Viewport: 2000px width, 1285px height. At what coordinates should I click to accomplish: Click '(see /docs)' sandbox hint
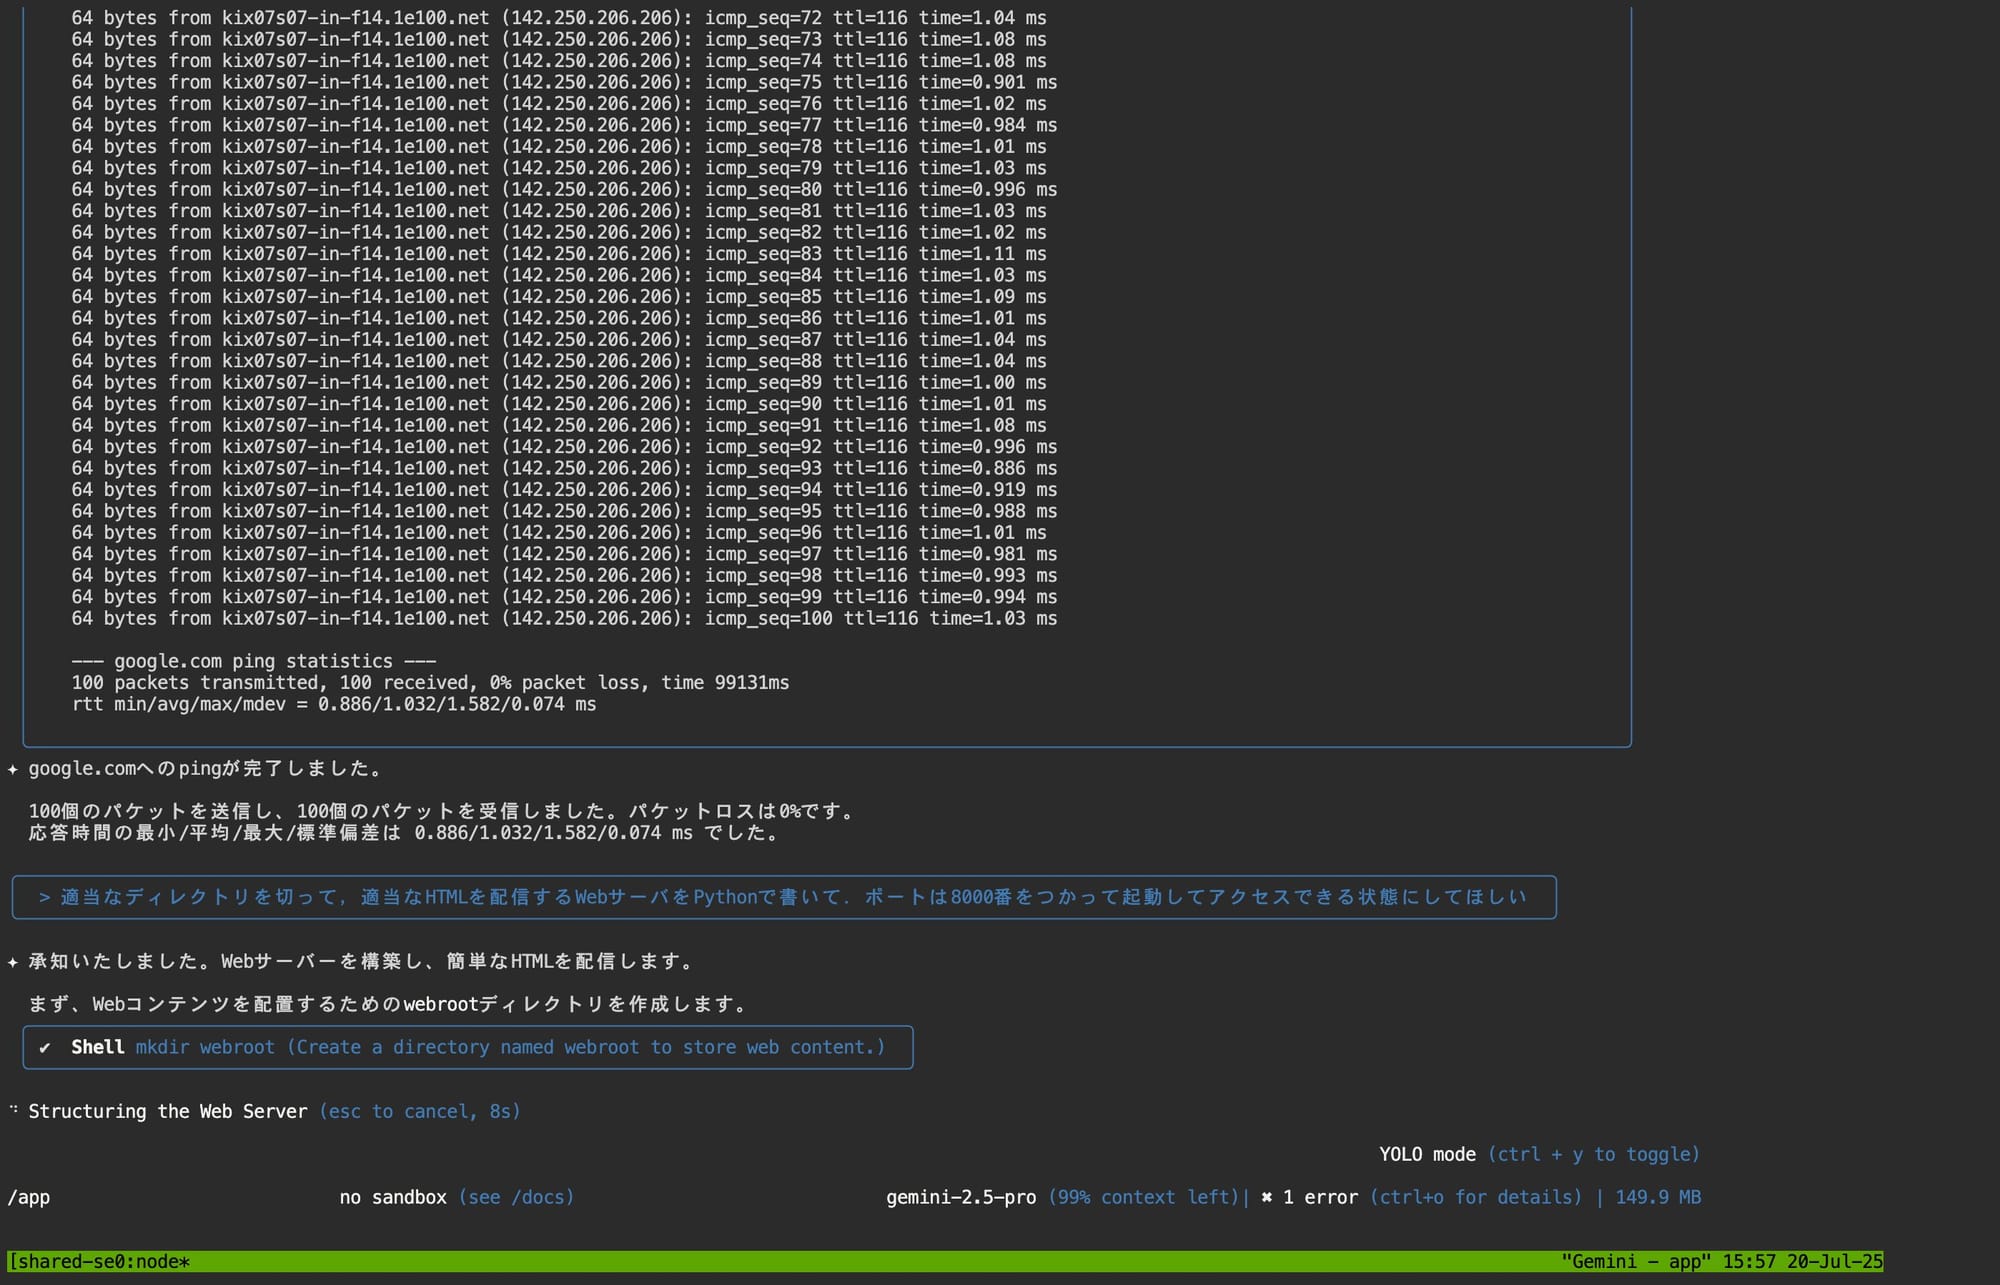(516, 1197)
